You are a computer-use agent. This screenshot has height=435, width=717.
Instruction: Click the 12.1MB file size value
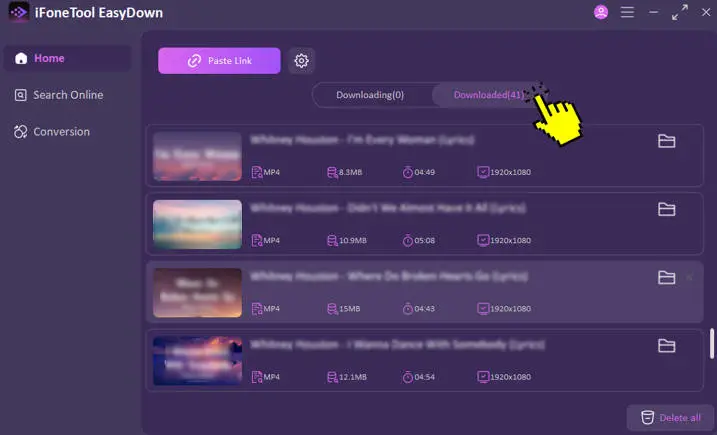[353, 377]
